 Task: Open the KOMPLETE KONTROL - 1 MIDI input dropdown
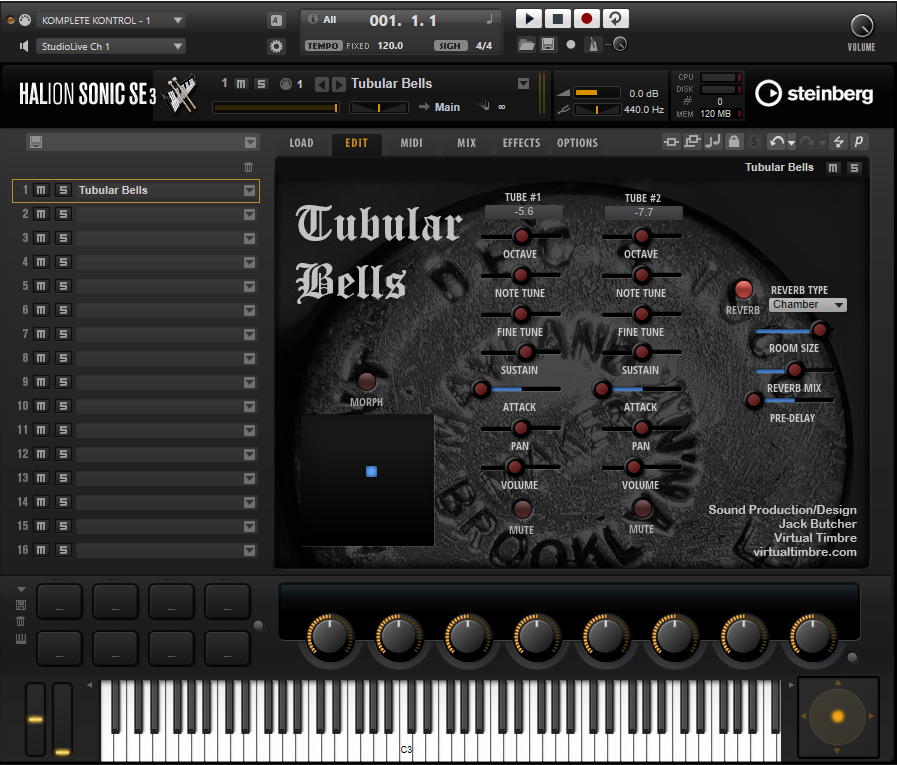[112, 21]
